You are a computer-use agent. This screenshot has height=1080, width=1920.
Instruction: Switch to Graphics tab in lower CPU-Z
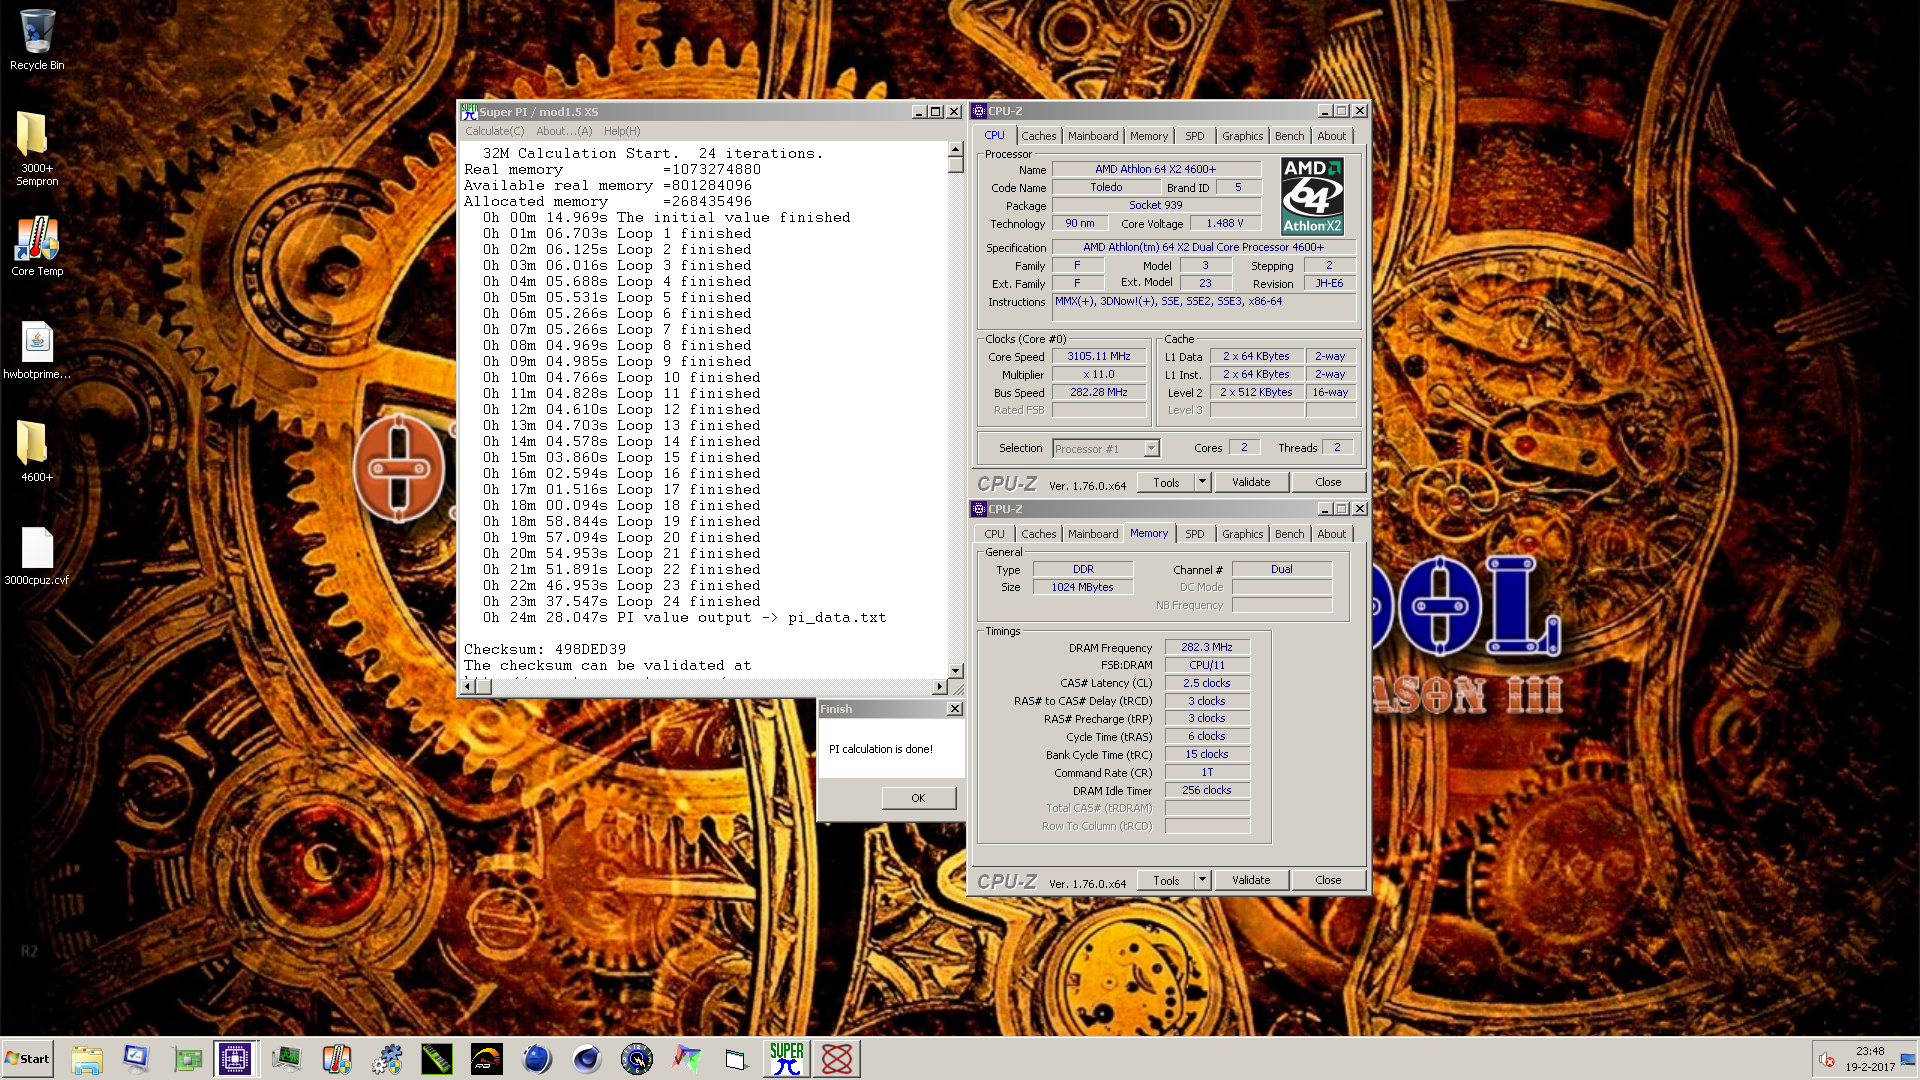tap(1242, 534)
